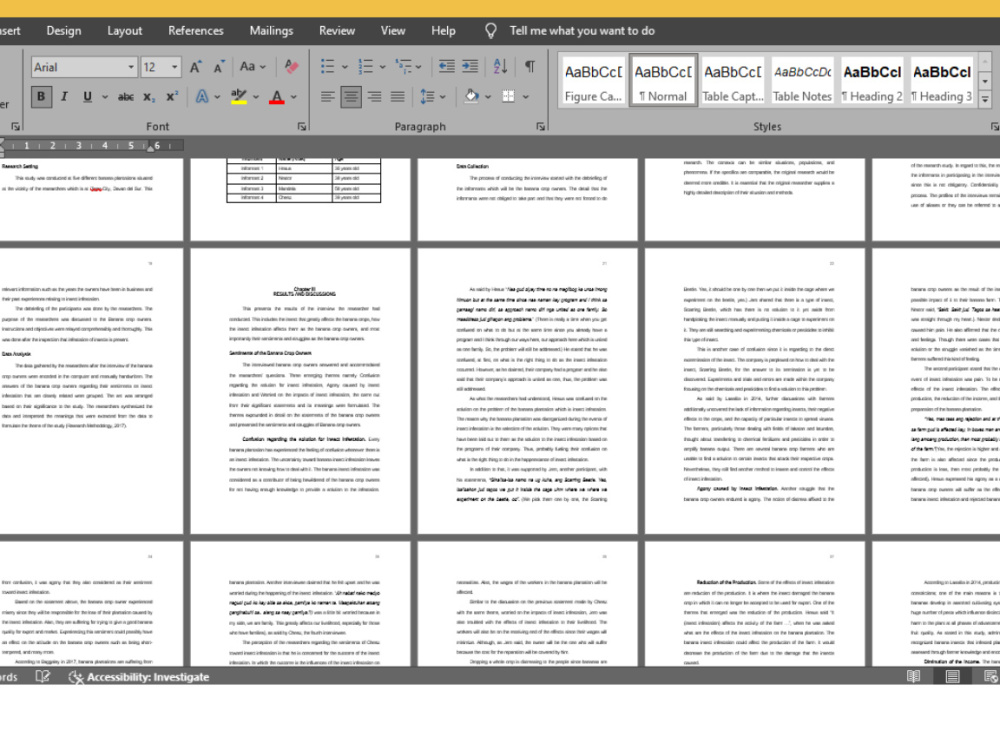Apply strikethrough formatting

[126, 97]
